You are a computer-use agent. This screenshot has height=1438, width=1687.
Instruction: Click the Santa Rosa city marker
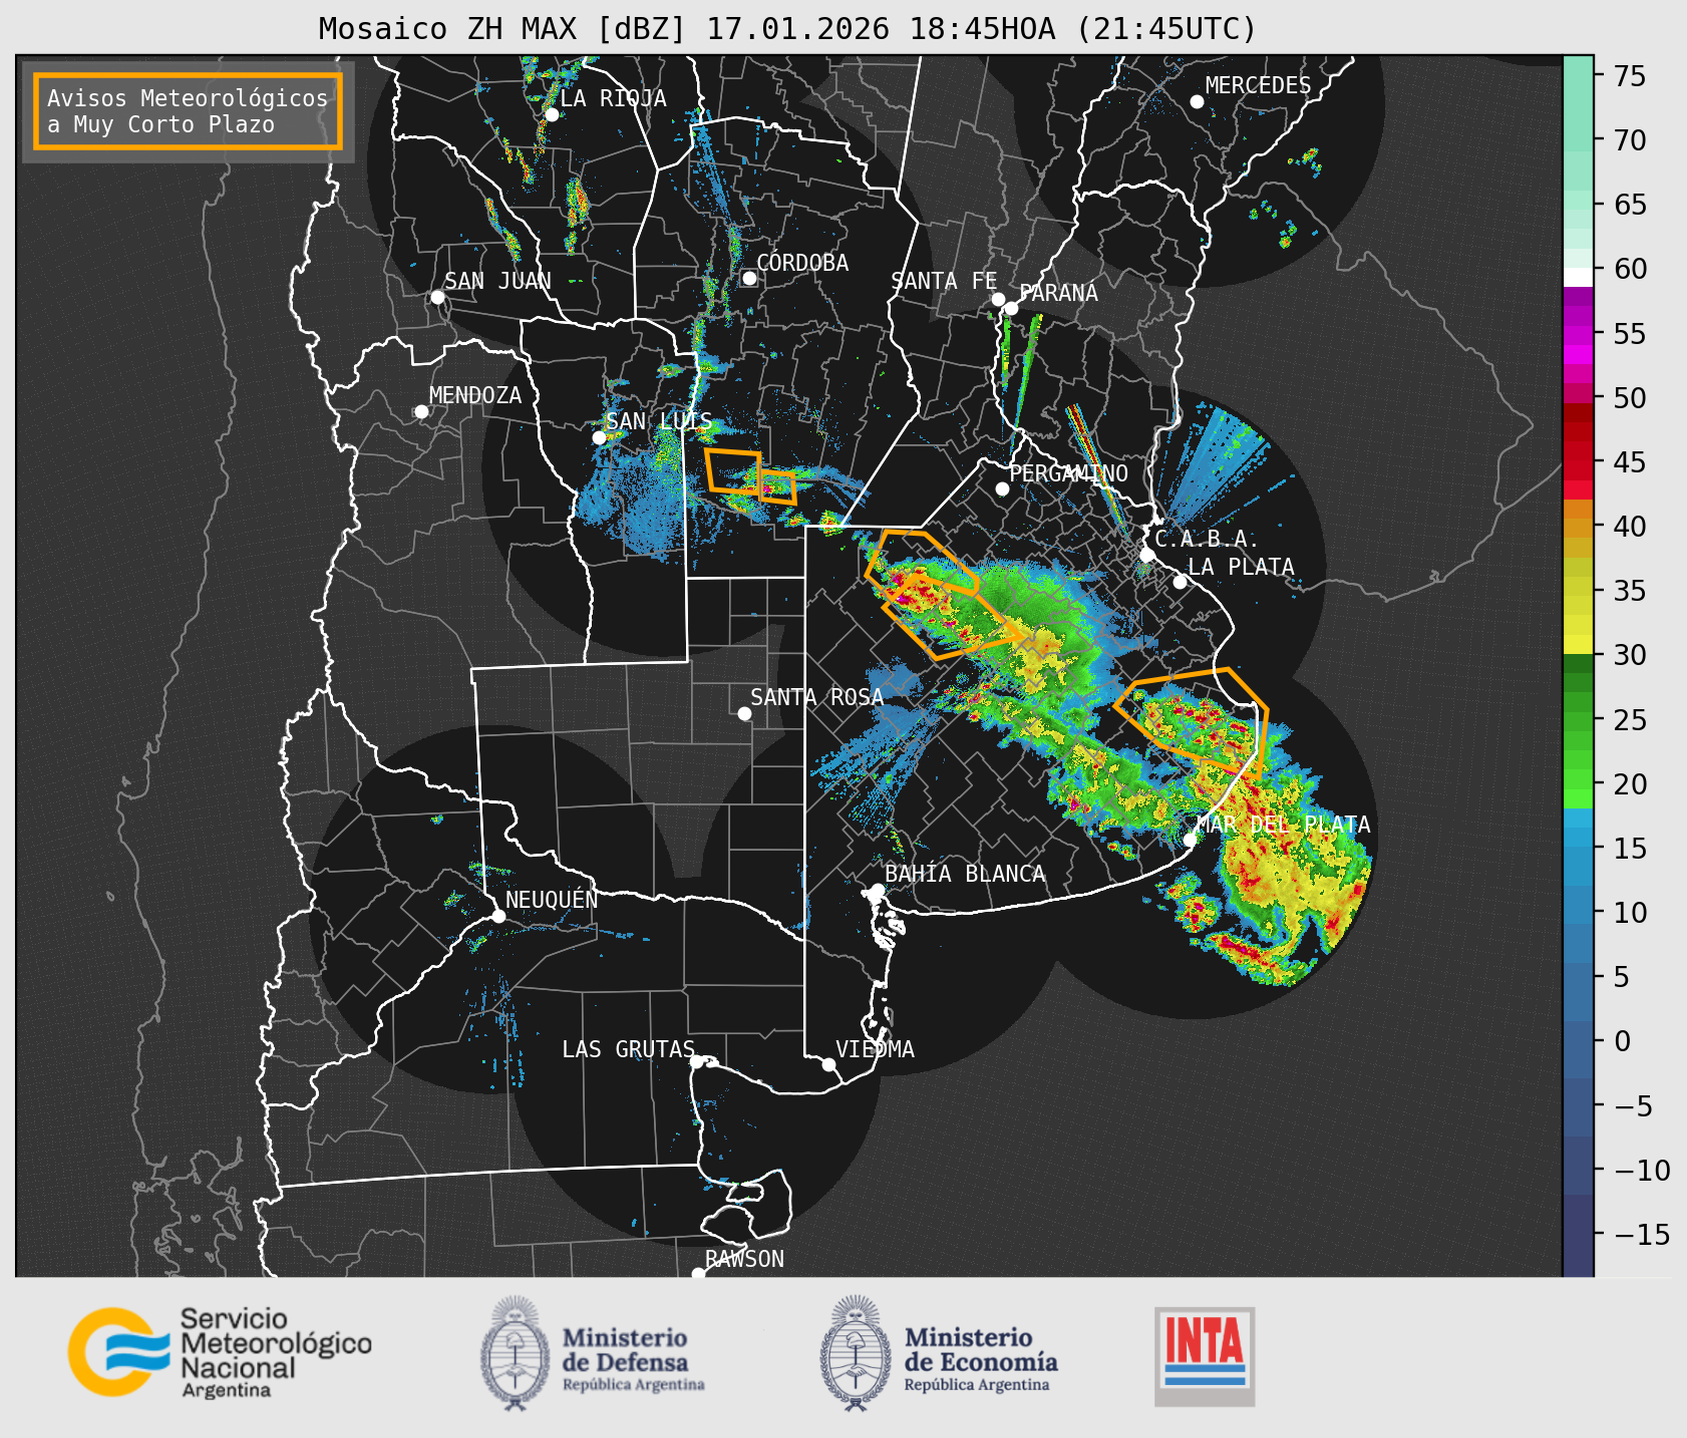(x=744, y=713)
